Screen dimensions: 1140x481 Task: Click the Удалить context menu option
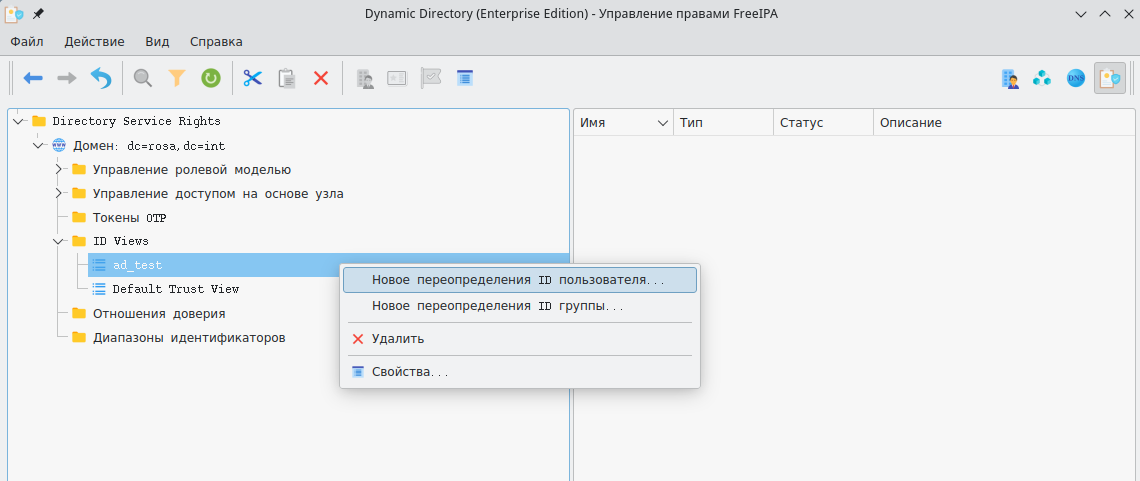[397, 339]
